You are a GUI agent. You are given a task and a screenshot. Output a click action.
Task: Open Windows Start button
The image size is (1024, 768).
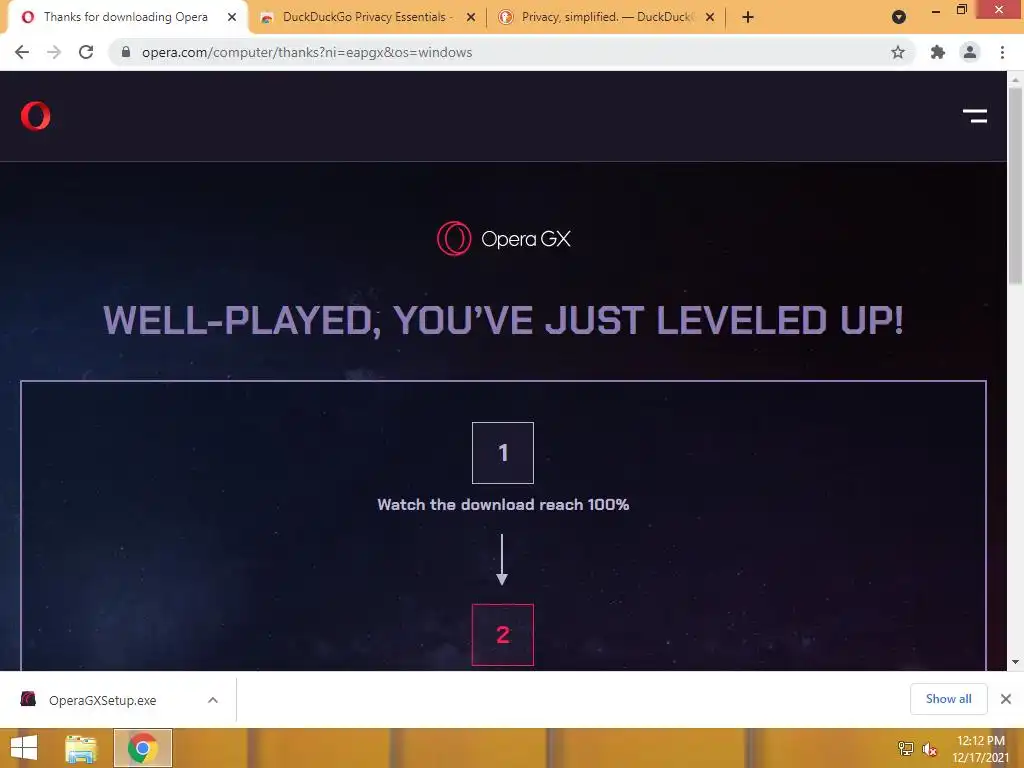tap(24, 748)
